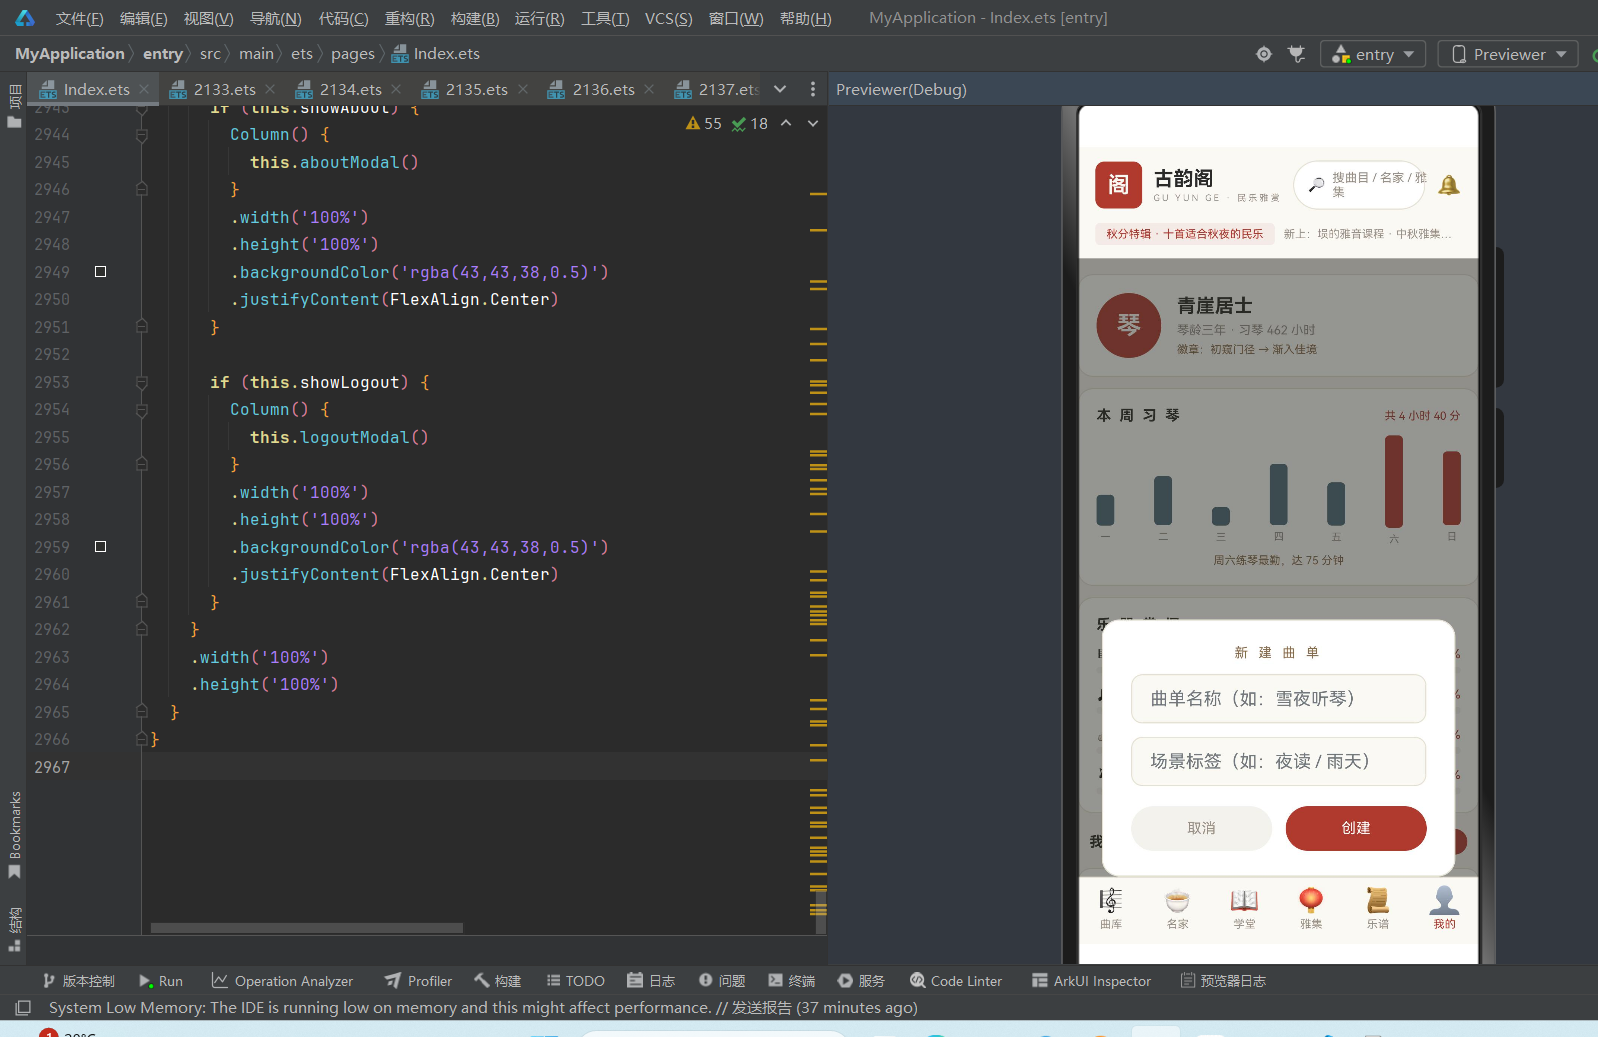Open the 终端 terminal tool window

click(x=791, y=981)
